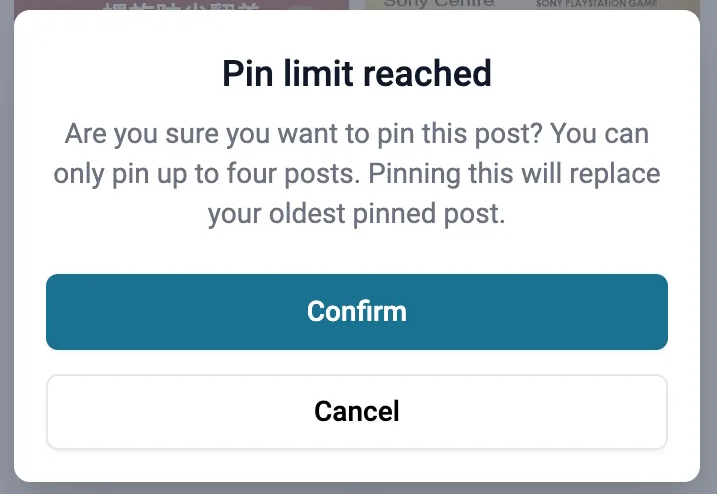Dismiss via dimmed backdrop left of dialog
Image resolution: width=717 pixels, height=494 pixels.
point(6,247)
